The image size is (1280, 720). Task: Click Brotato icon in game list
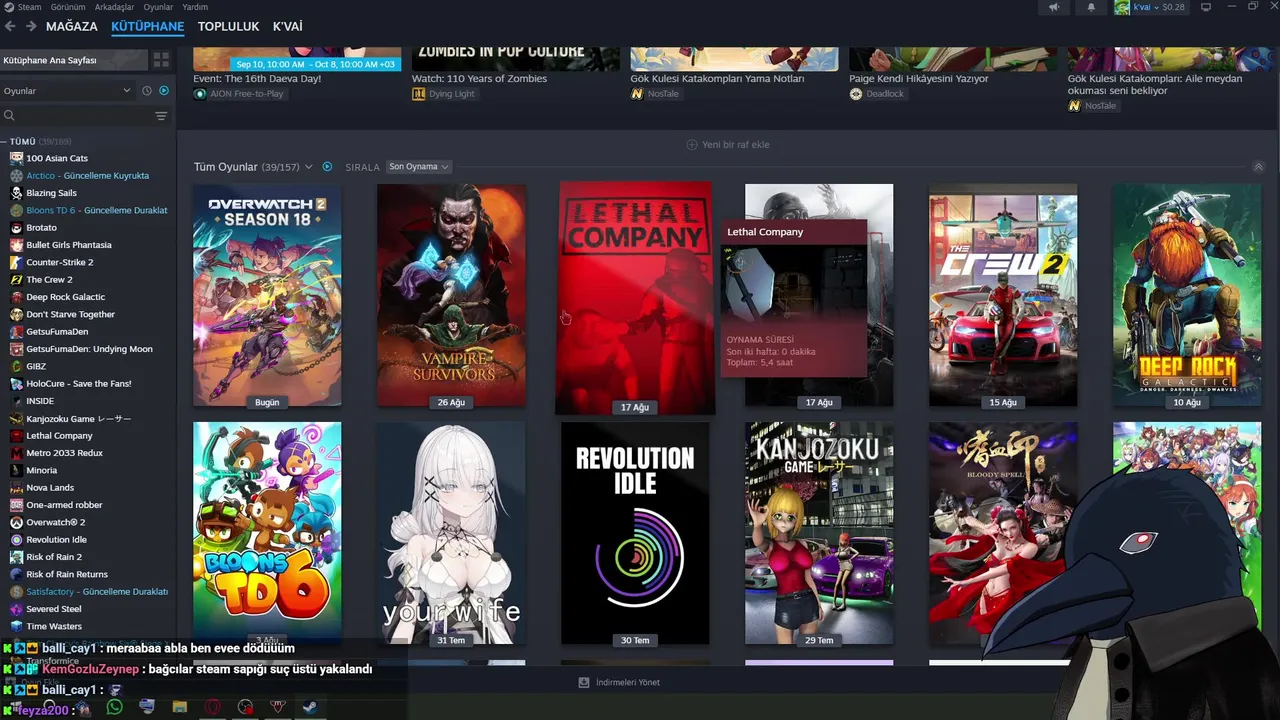[x=16, y=228]
